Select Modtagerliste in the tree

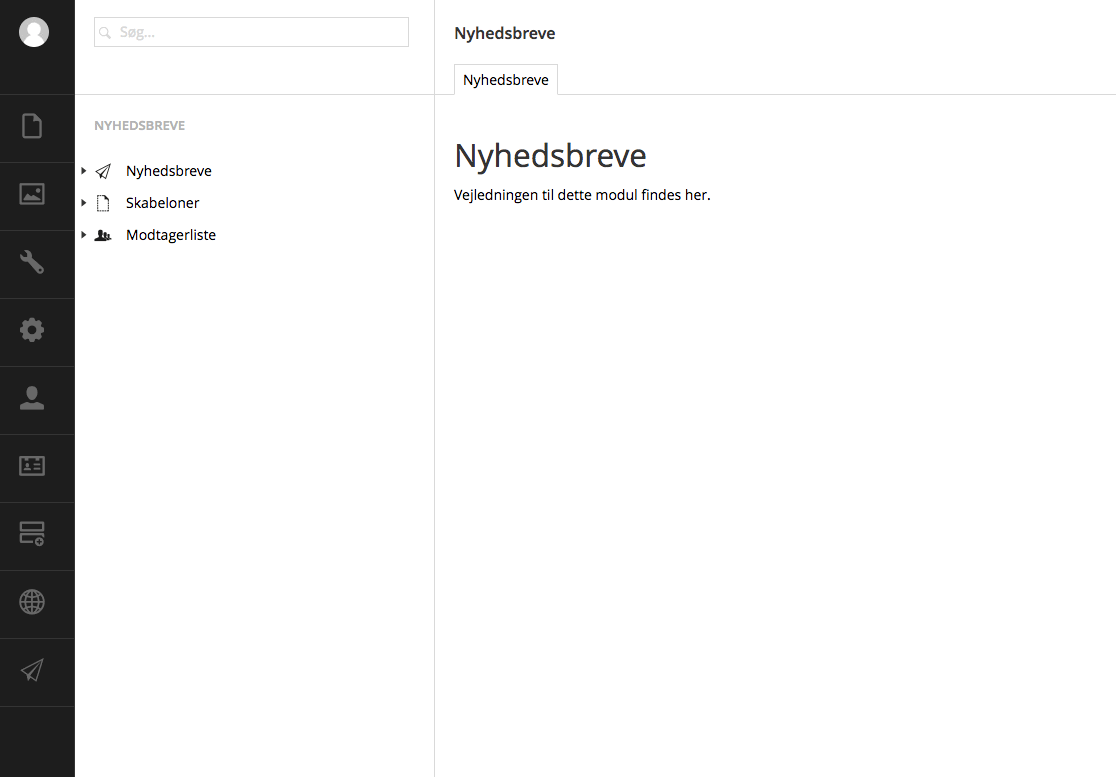tap(170, 235)
